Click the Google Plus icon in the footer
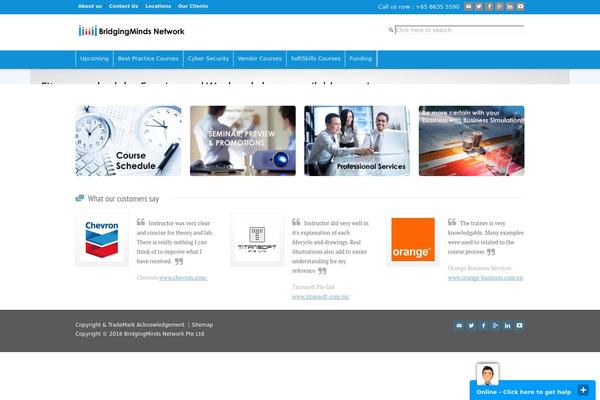The image size is (600, 400). click(495, 325)
